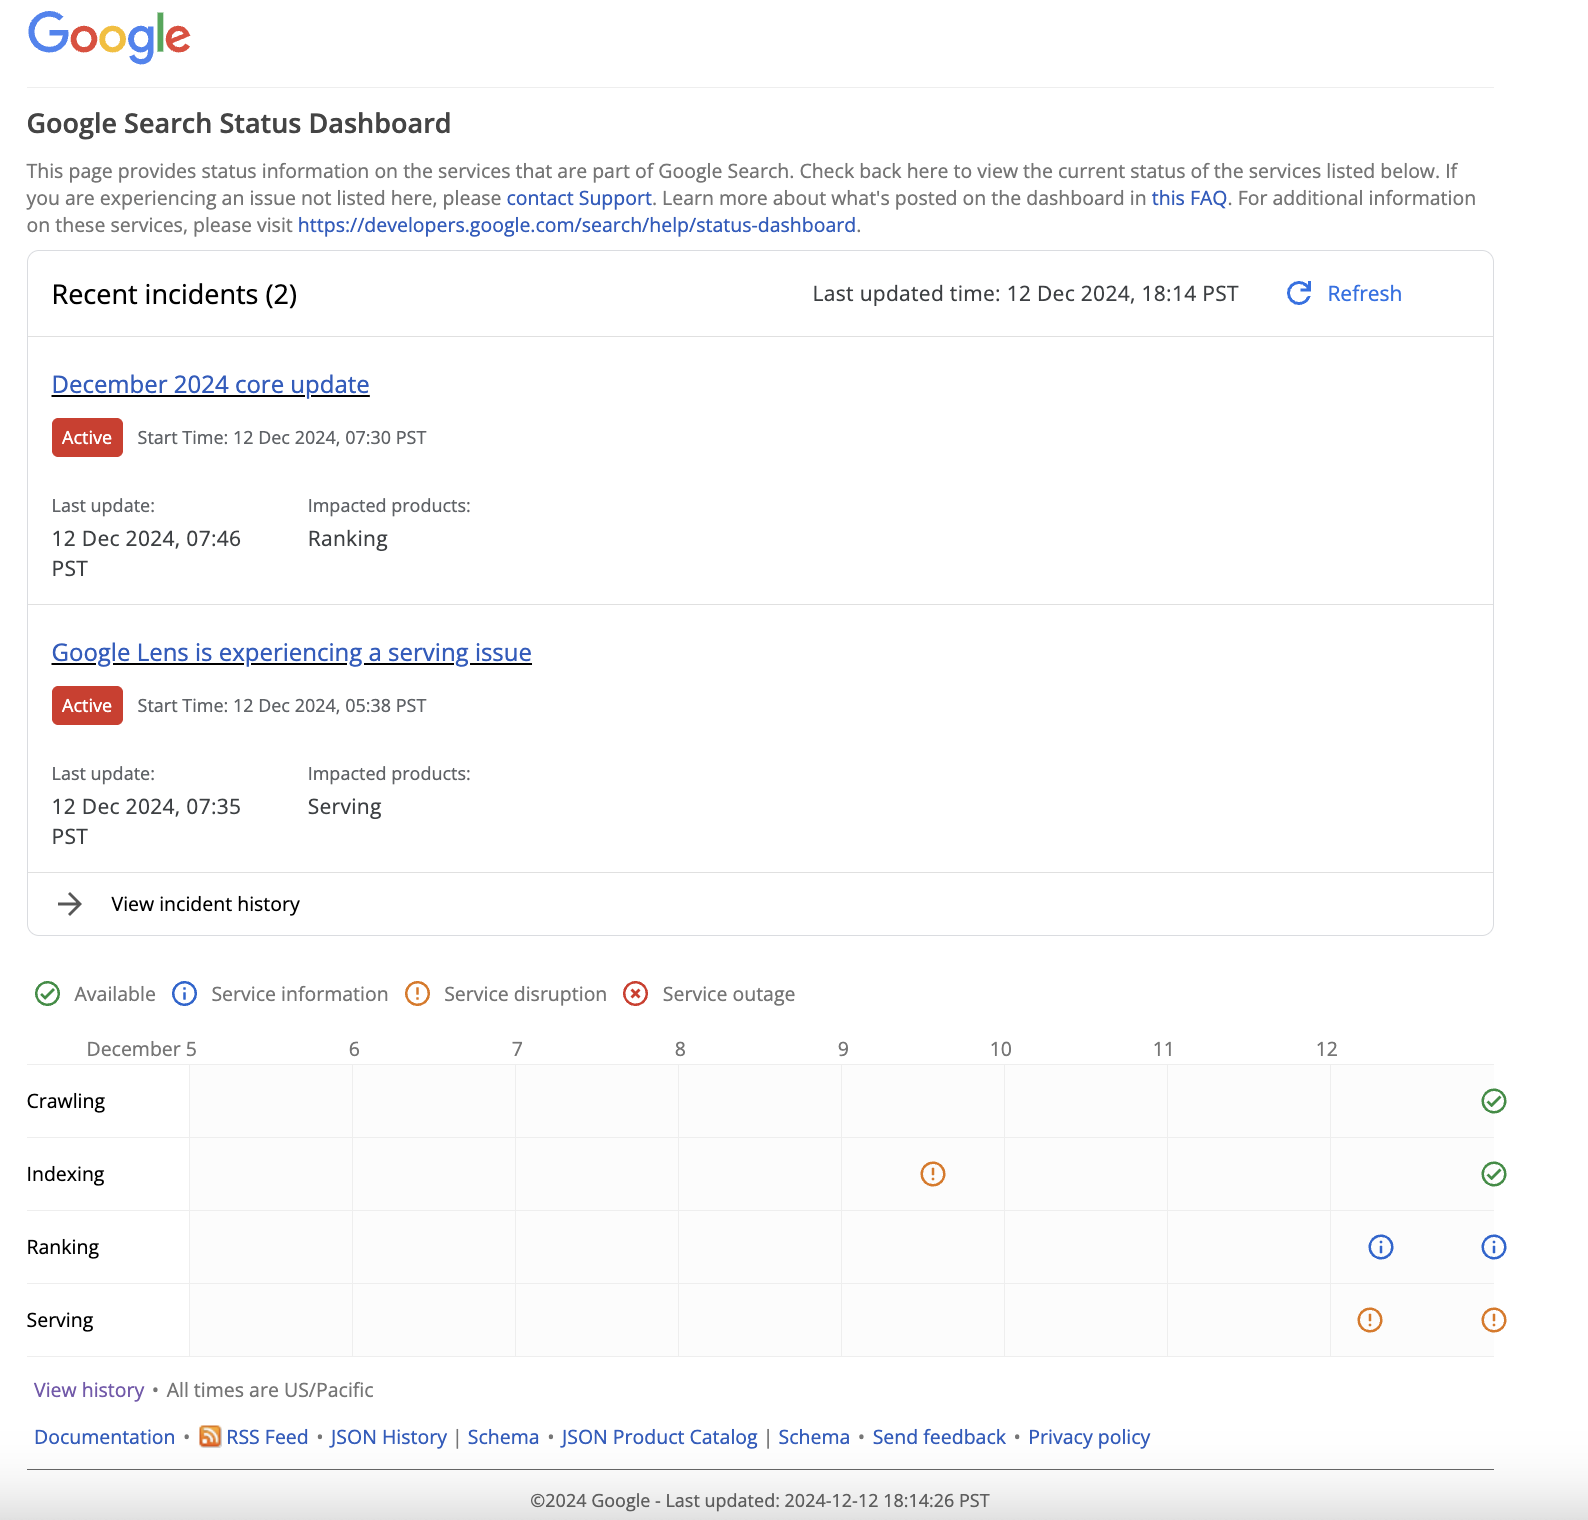Click Indexing disruption icon on December 9
Viewport: 1588px width, 1520px height.
click(933, 1174)
